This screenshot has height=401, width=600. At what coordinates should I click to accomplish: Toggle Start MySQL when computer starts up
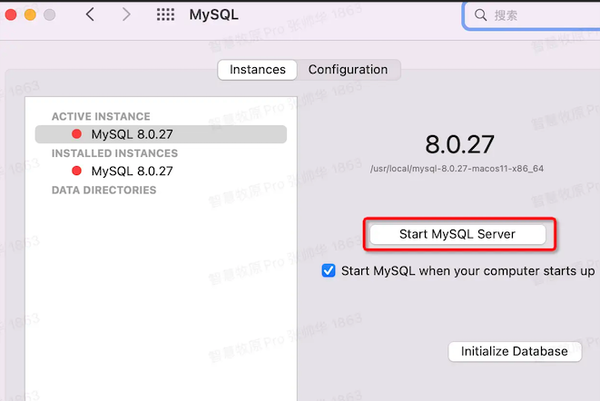[x=328, y=271]
